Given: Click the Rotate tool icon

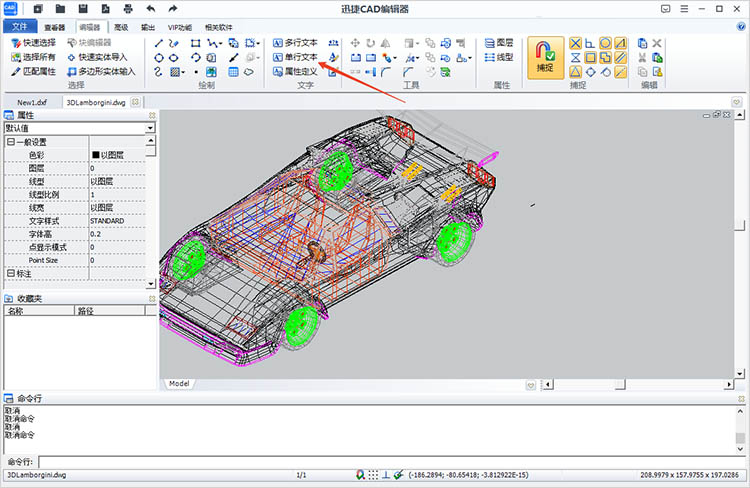Looking at the screenshot, I should coord(370,43).
